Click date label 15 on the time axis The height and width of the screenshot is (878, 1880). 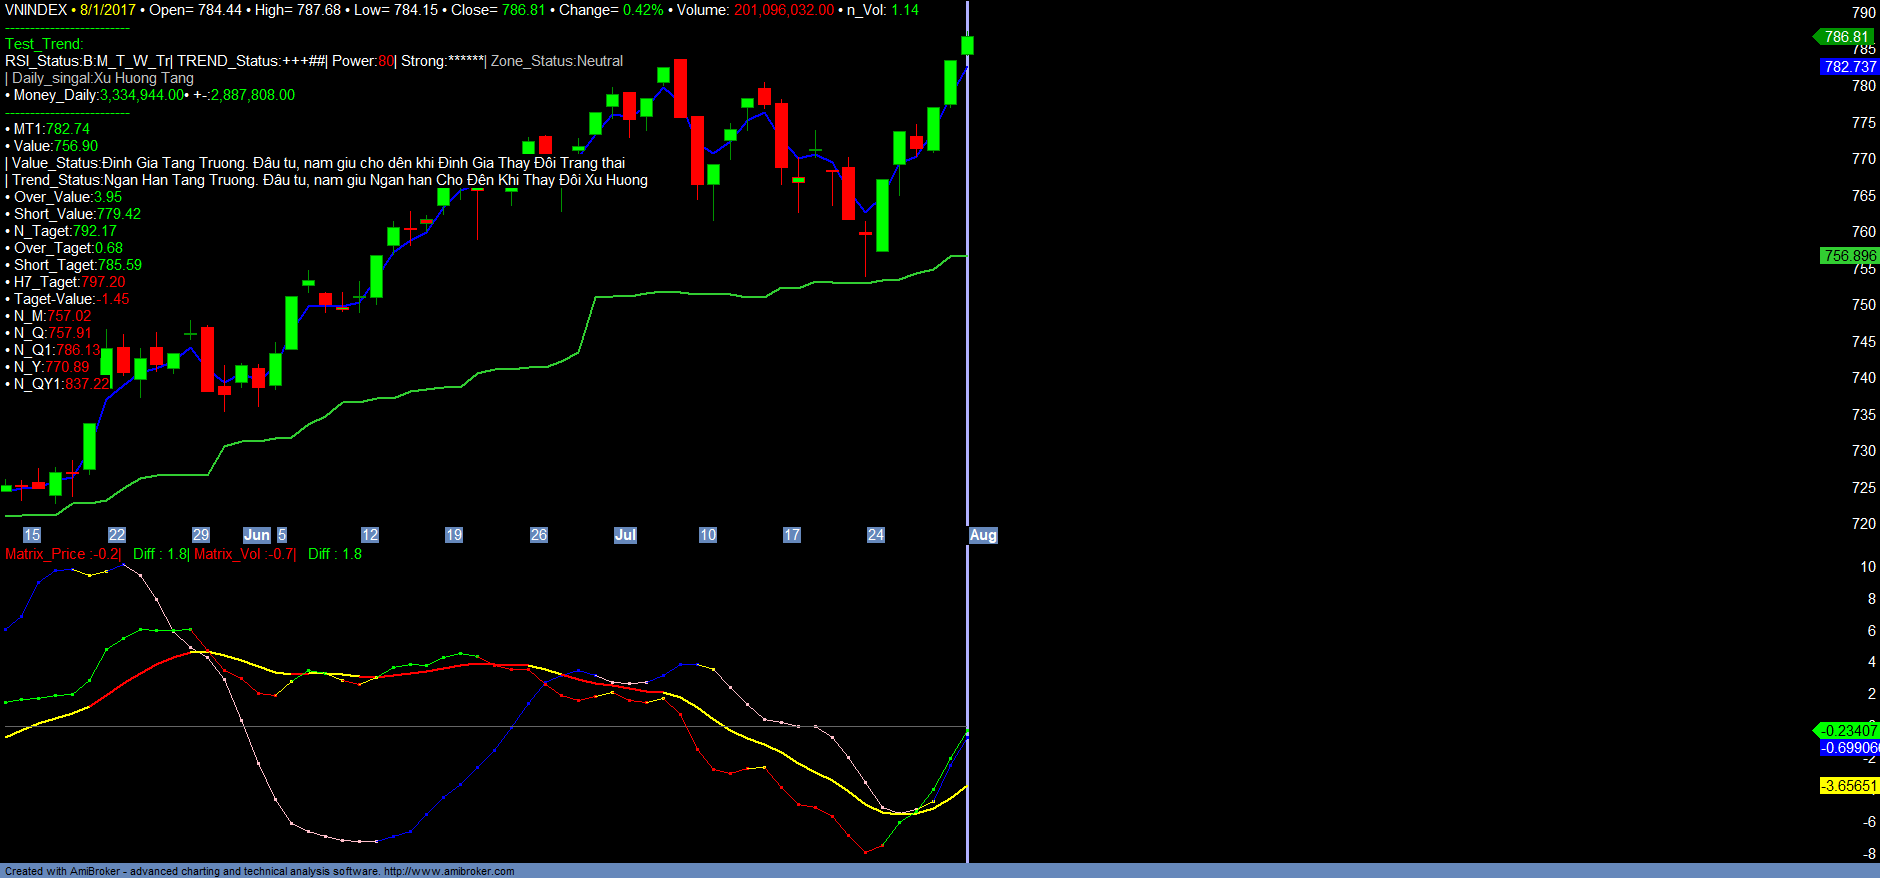(x=32, y=535)
